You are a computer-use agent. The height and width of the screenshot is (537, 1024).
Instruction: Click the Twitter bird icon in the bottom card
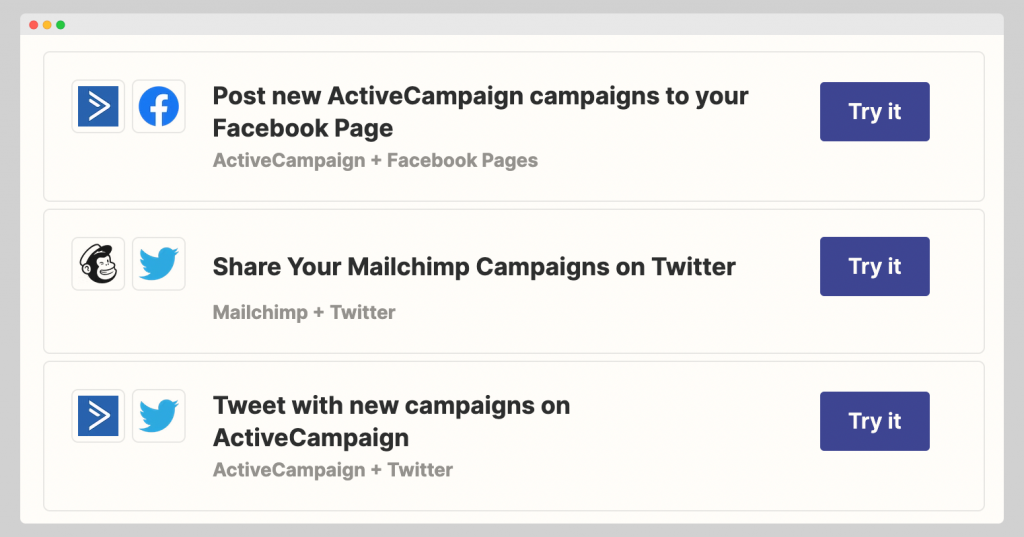[x=159, y=416]
